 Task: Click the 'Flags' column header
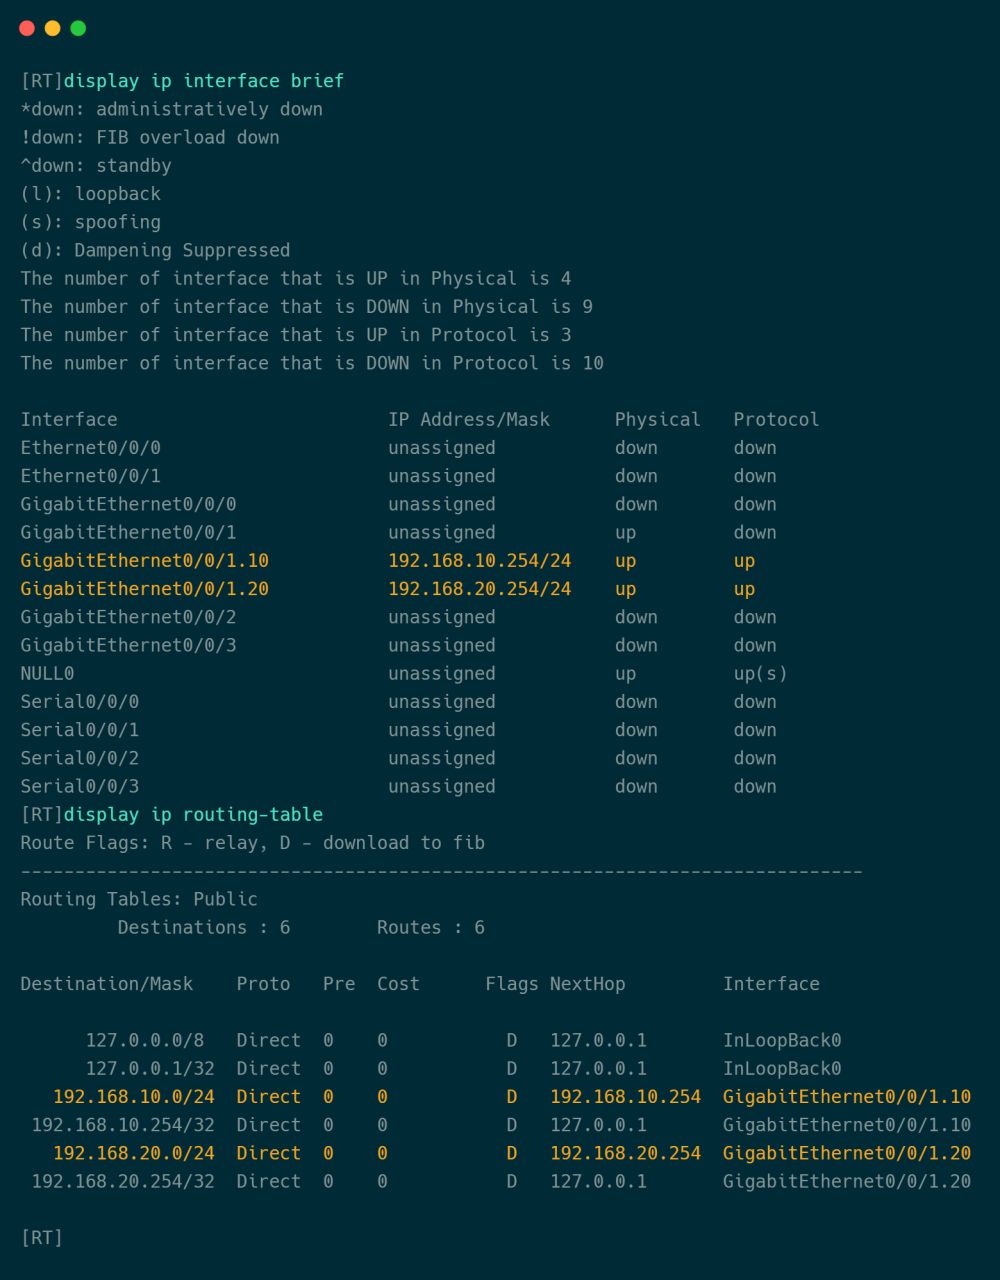[x=512, y=984]
